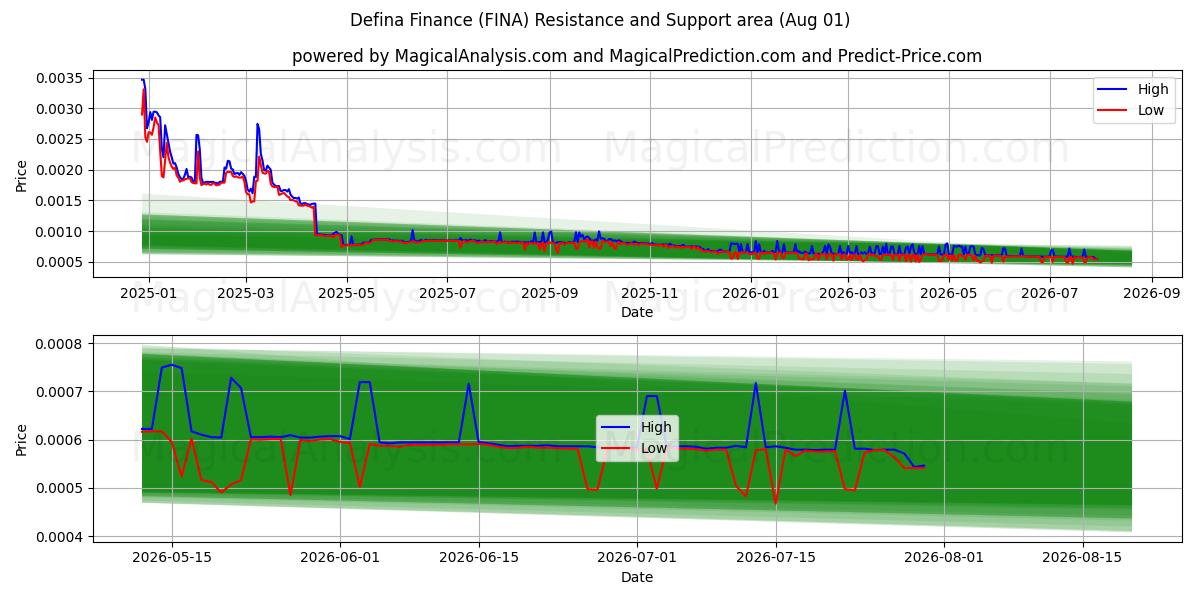Click the 2026-07 date tick label
The height and width of the screenshot is (600, 1200).
1049,293
